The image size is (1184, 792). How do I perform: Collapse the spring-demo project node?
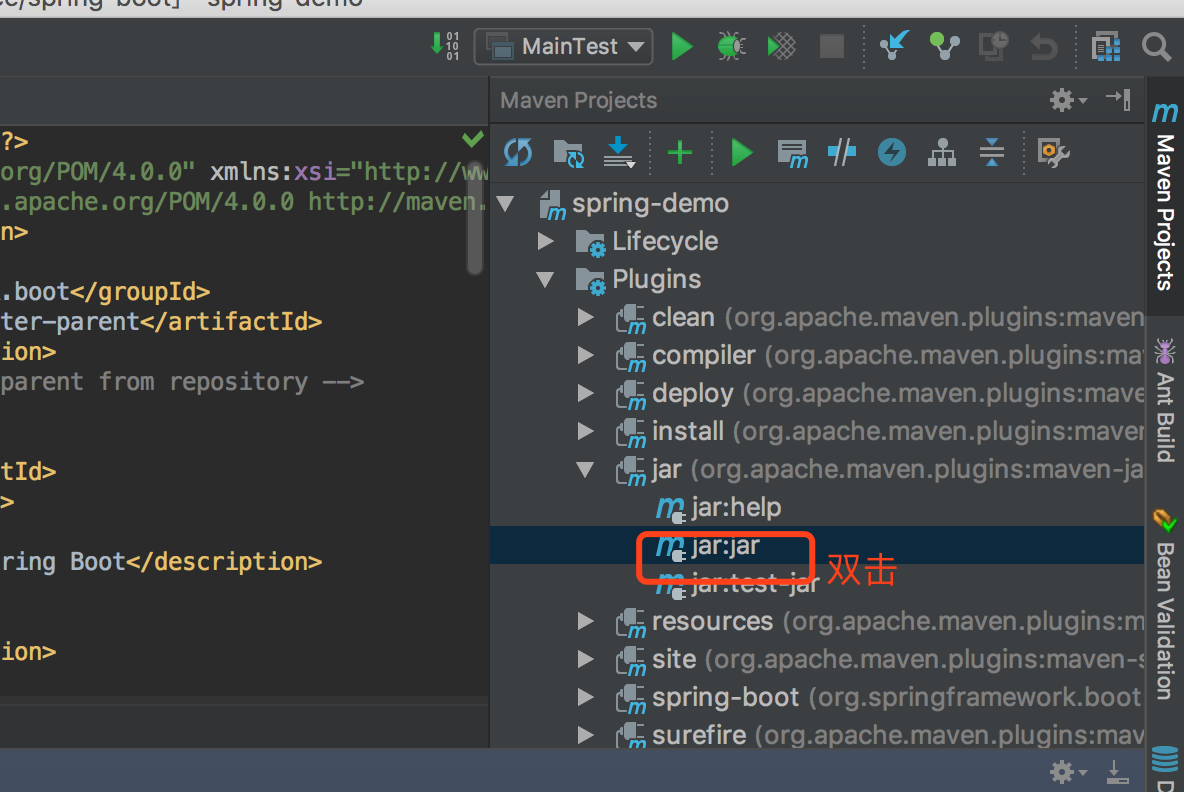tap(505, 204)
